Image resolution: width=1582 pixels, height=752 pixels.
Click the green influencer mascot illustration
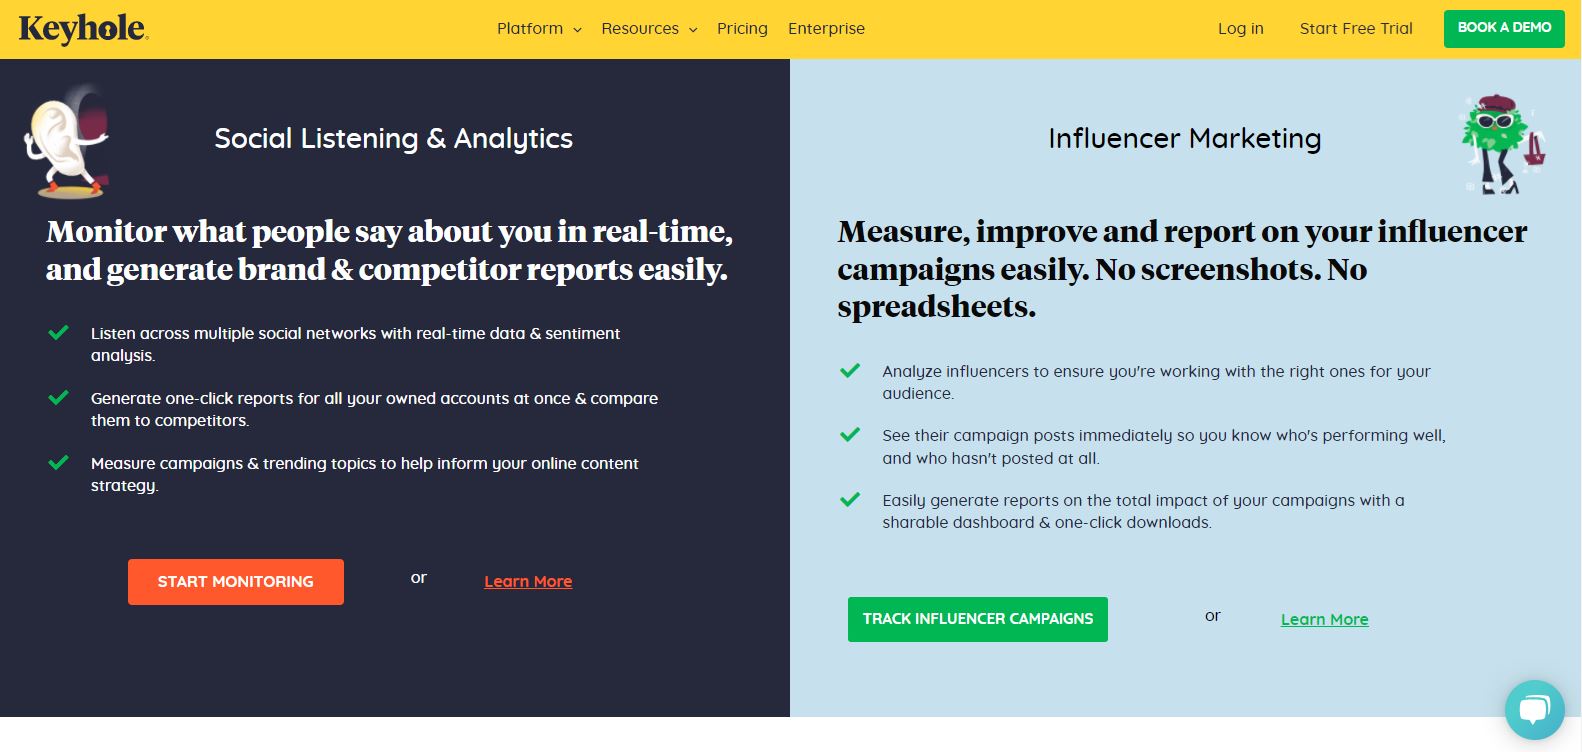(x=1503, y=144)
